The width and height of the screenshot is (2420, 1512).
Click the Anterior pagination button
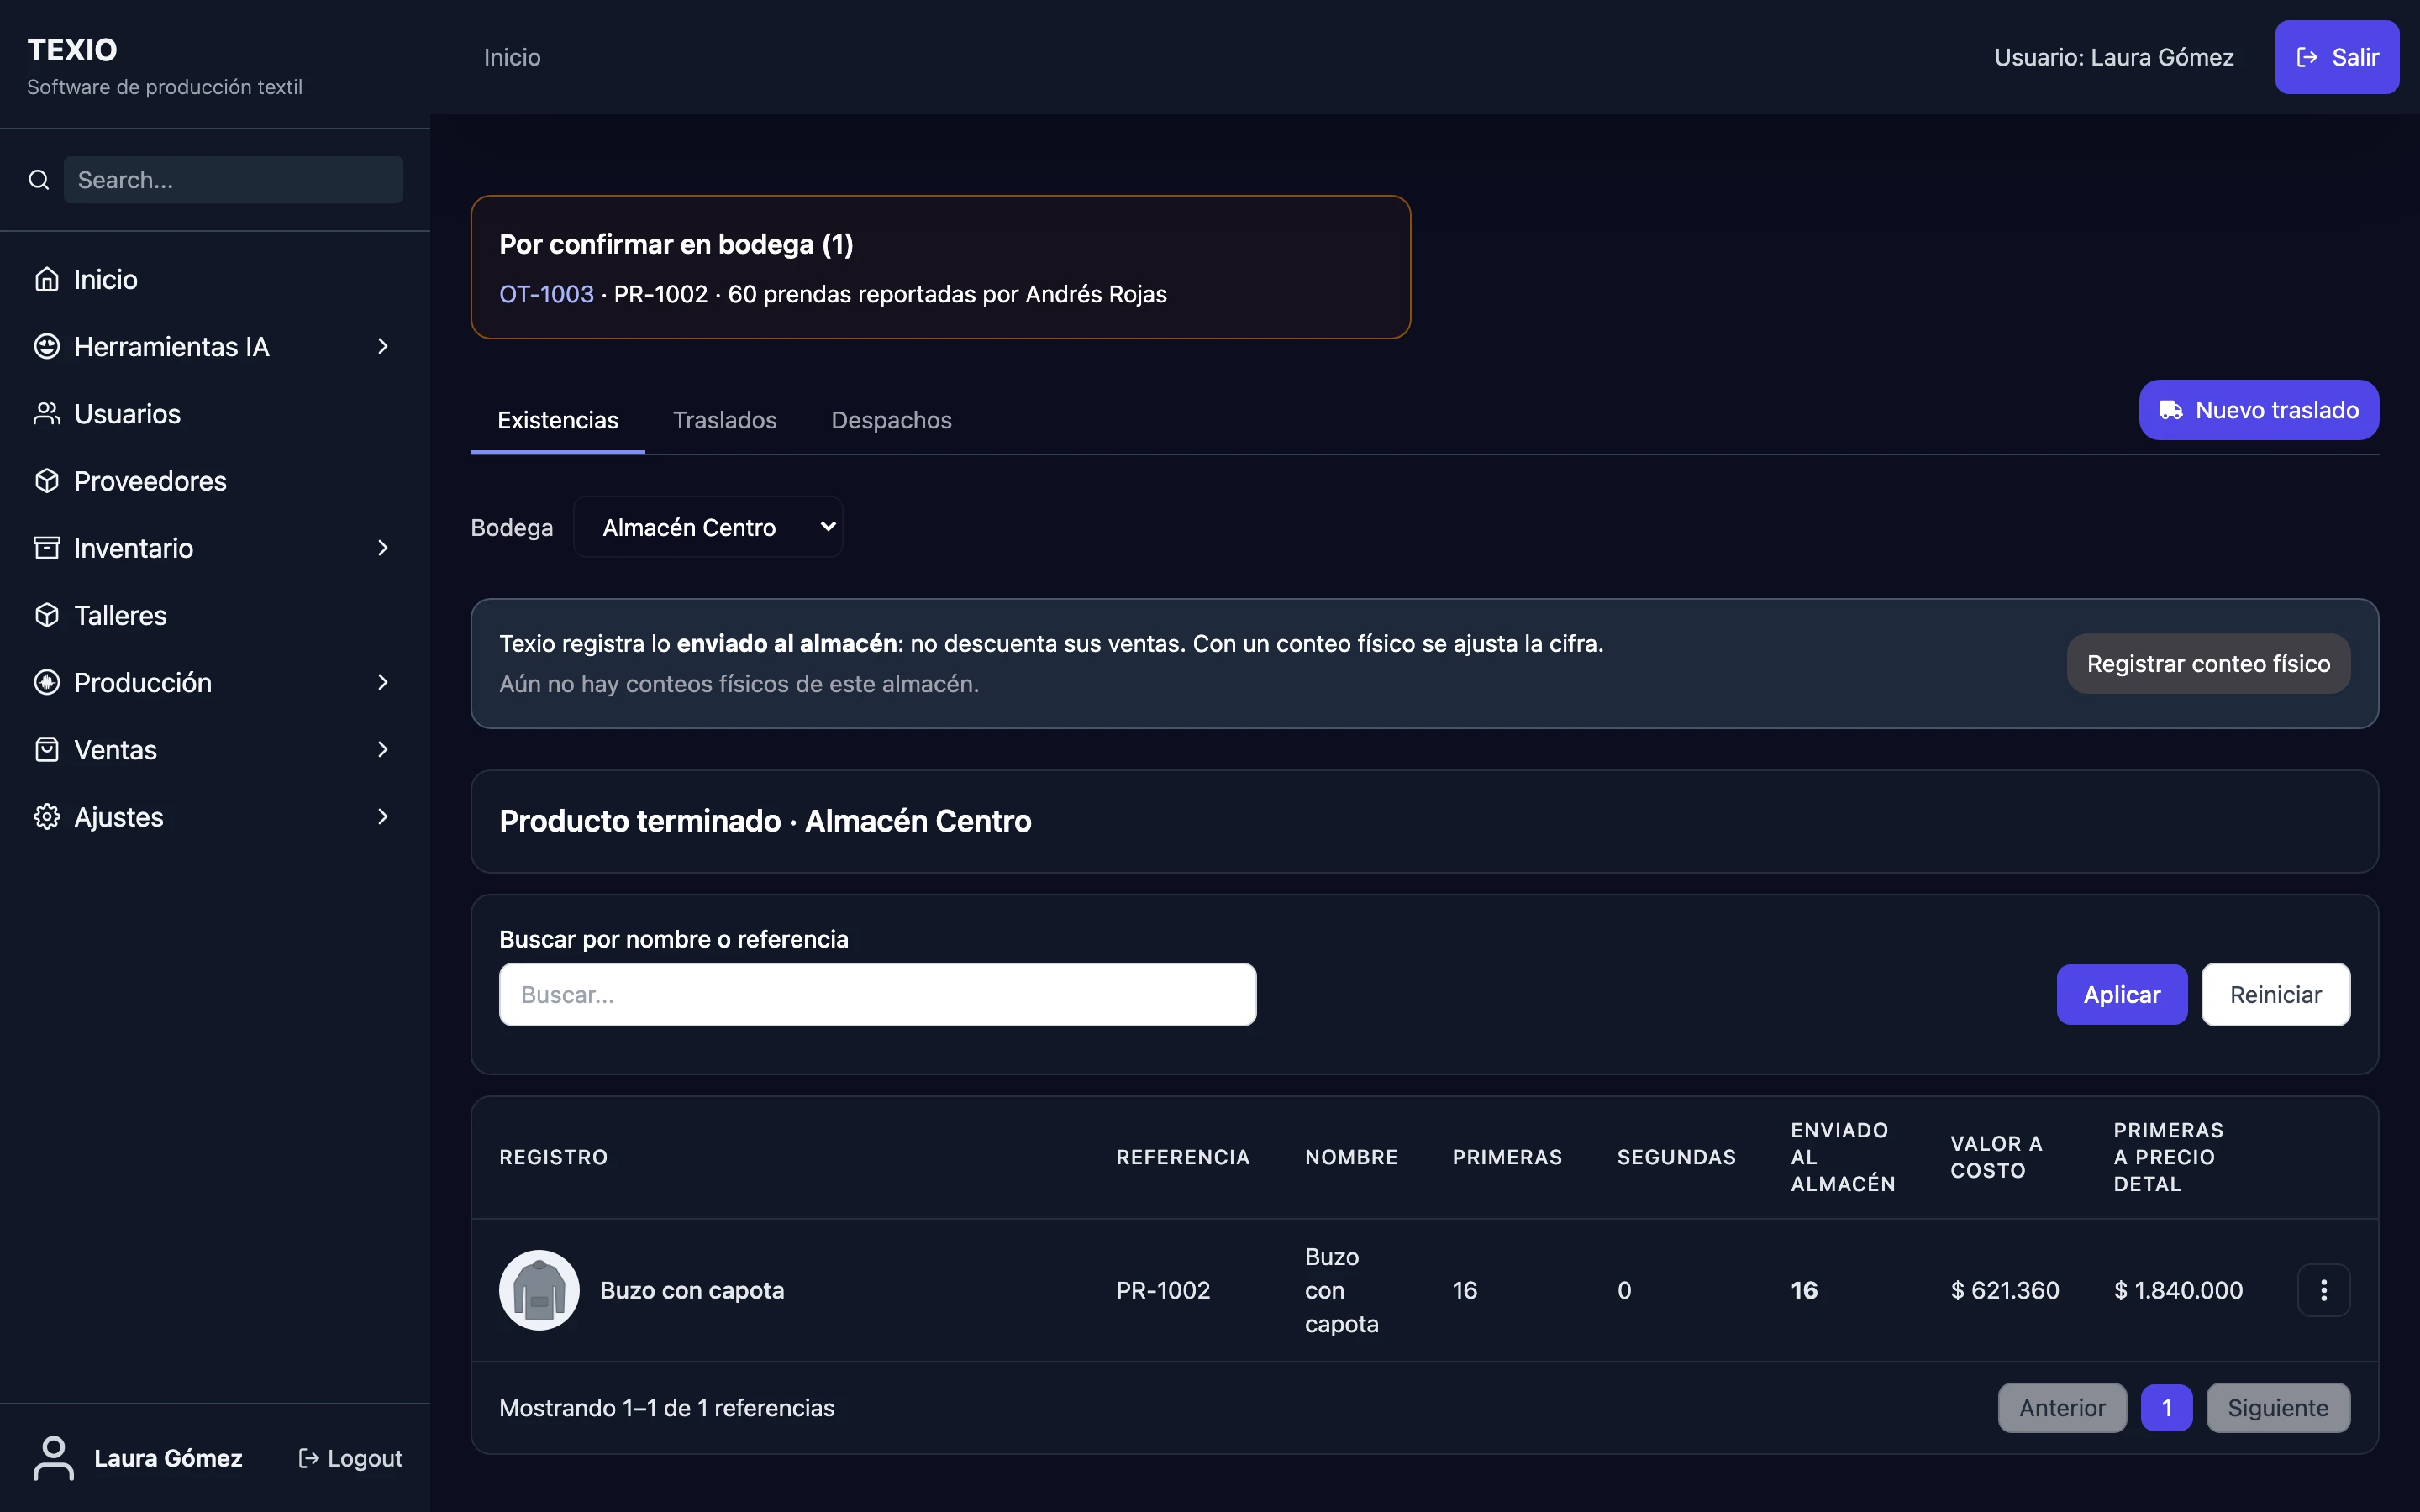tap(2062, 1407)
